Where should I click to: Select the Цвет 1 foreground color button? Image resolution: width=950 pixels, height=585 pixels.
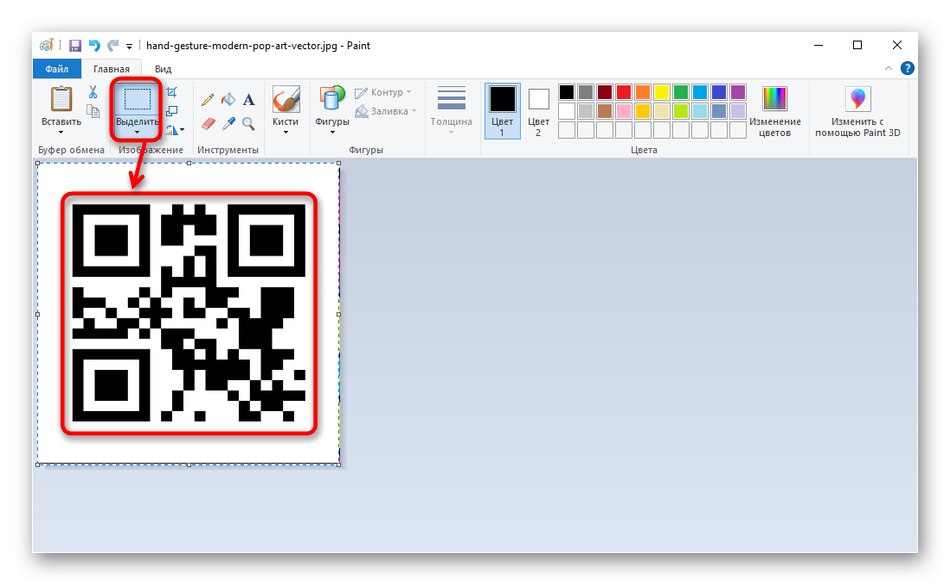[x=502, y=111]
